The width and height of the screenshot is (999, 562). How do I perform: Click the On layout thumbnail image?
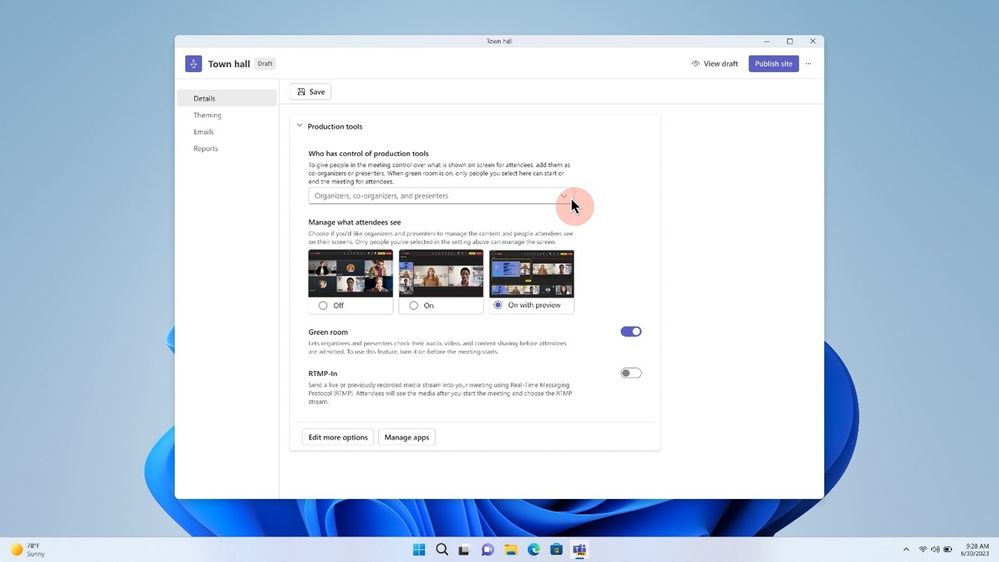[441, 273]
